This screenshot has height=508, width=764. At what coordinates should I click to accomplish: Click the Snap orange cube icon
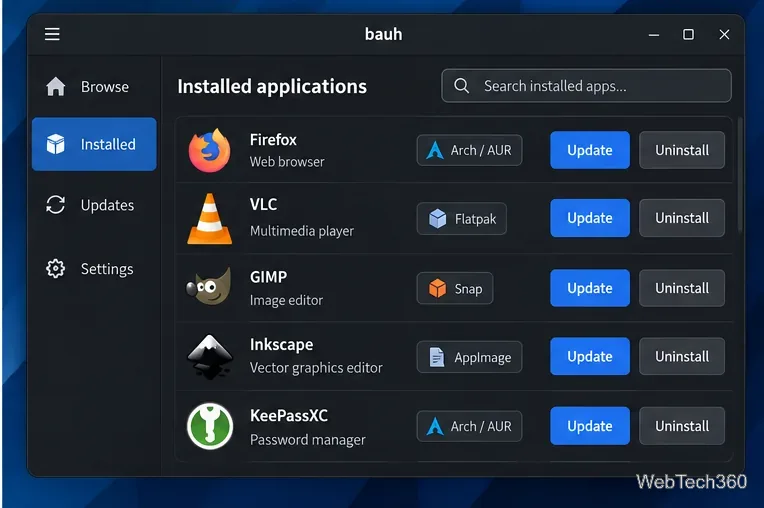pyautogui.click(x=438, y=288)
